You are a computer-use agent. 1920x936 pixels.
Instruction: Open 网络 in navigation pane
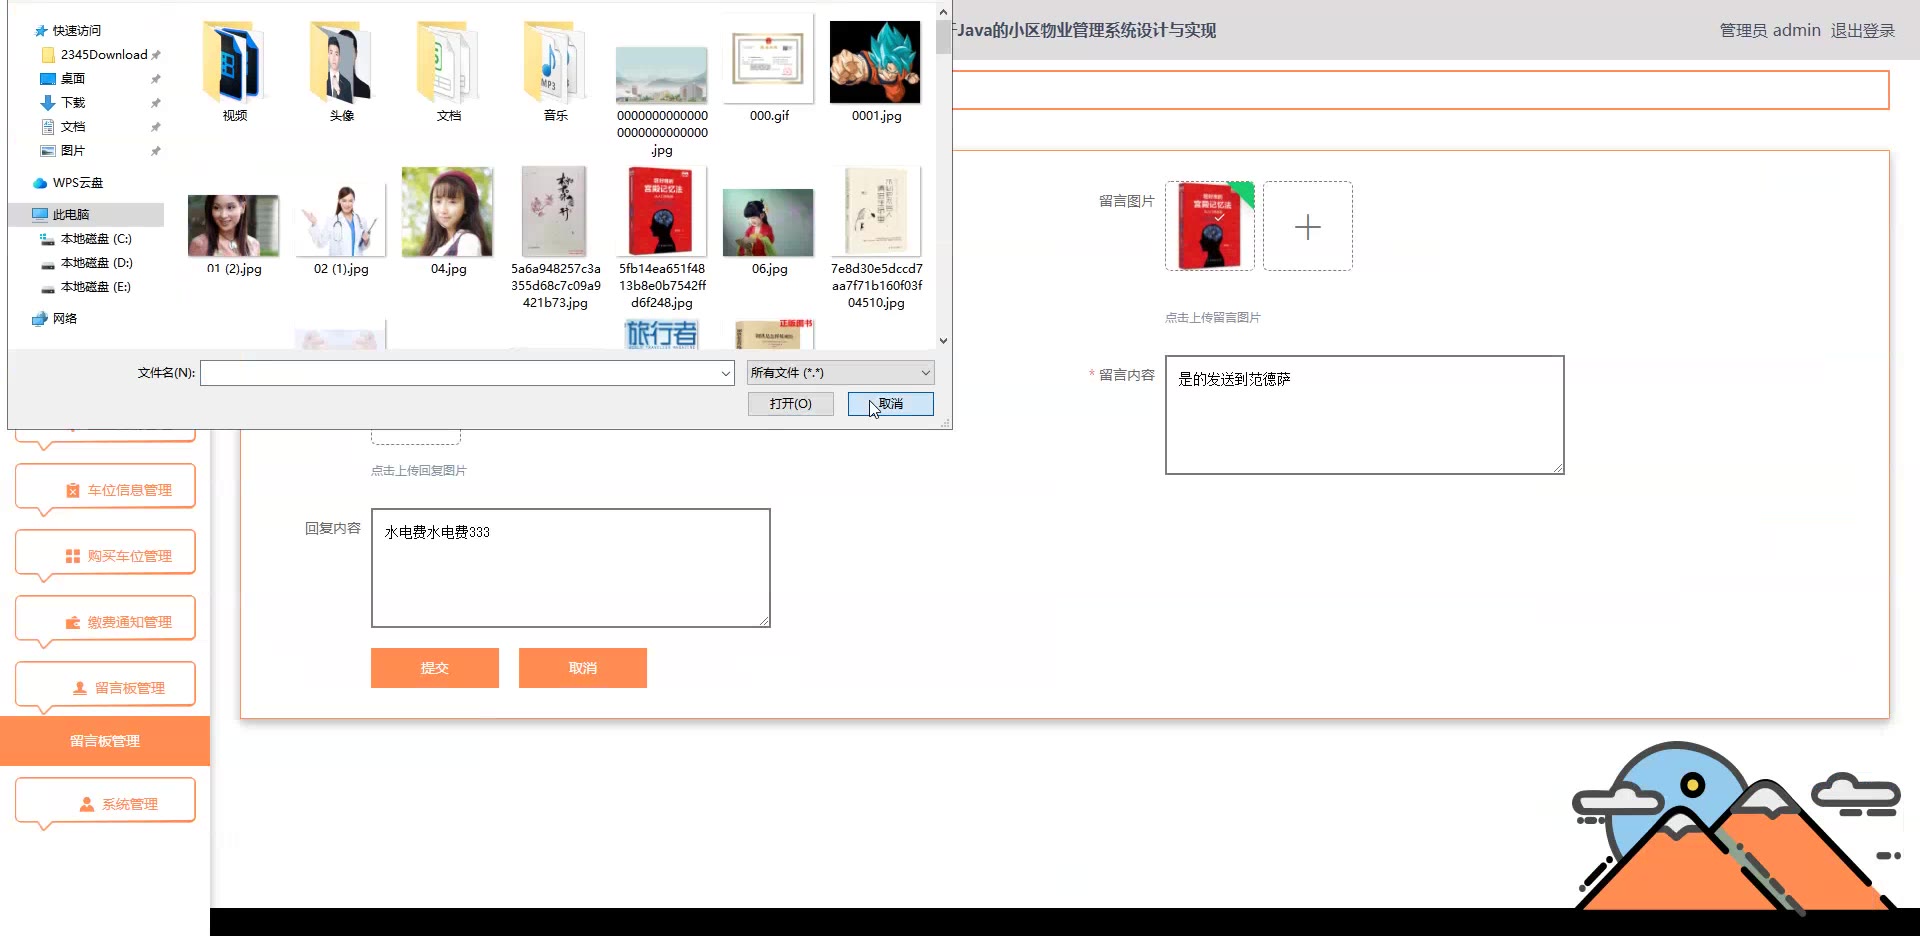coord(55,319)
